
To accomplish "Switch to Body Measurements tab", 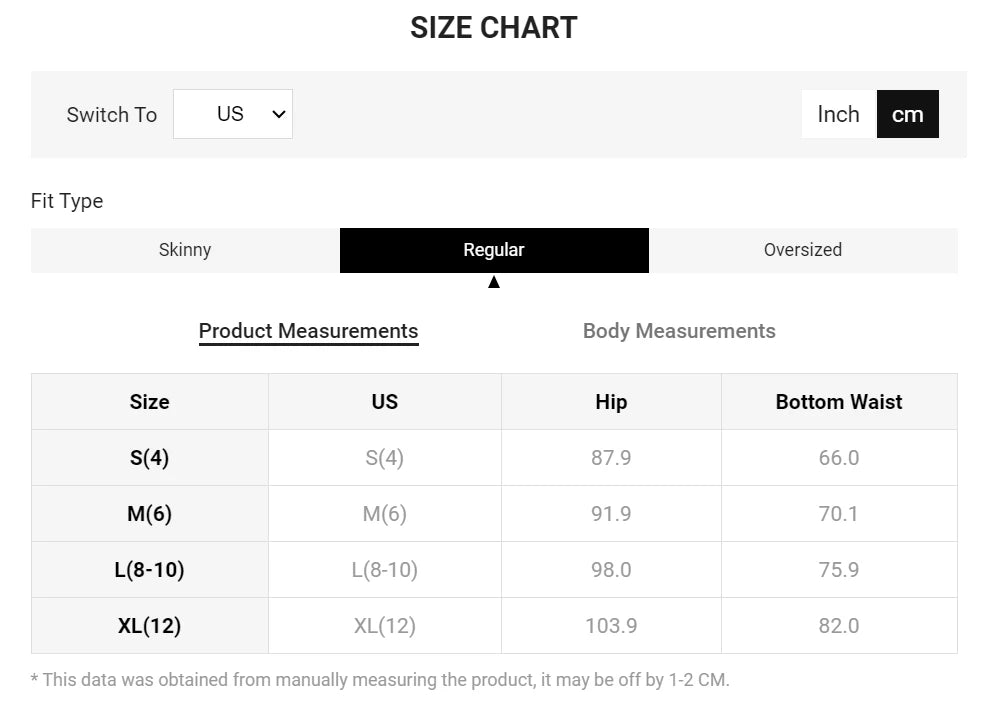I will (x=679, y=331).
